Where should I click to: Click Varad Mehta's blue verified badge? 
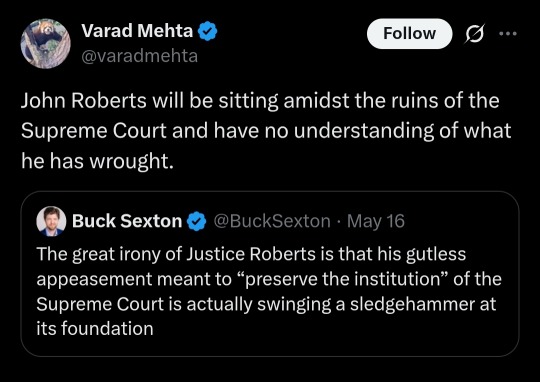(207, 31)
